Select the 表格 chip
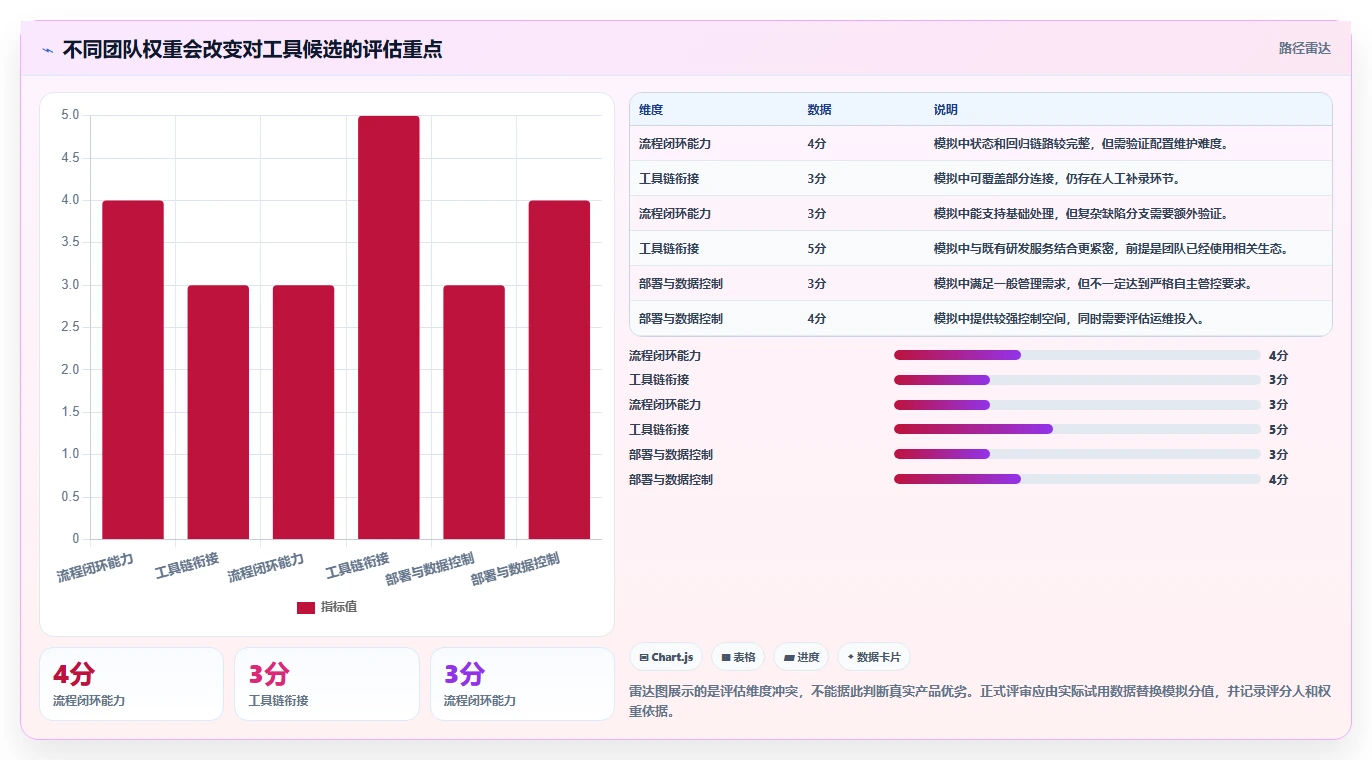Image resolution: width=1372 pixels, height=760 pixels. tap(738, 657)
